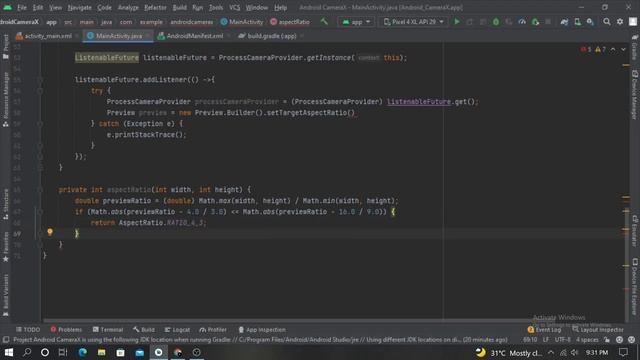Run the app with green play button
This screenshot has height=360, width=640.
pyautogui.click(x=457, y=22)
